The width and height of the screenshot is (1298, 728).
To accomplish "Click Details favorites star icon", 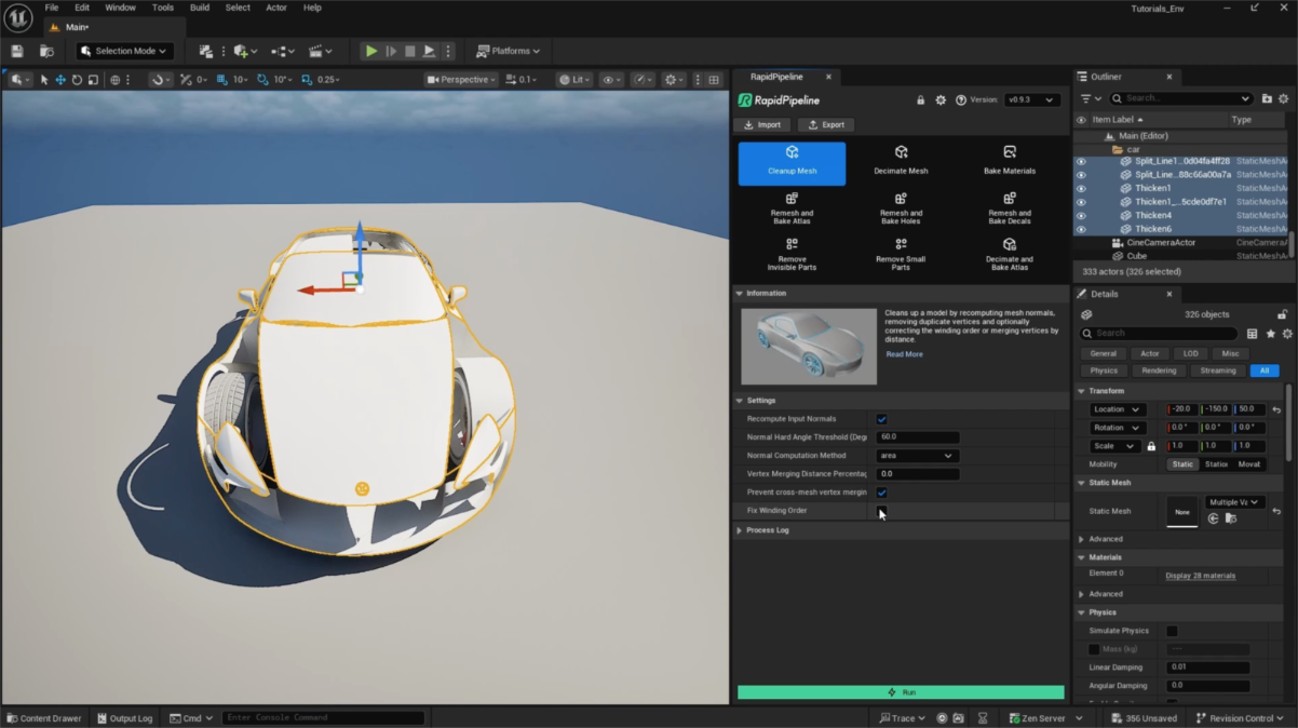I will tap(1271, 333).
